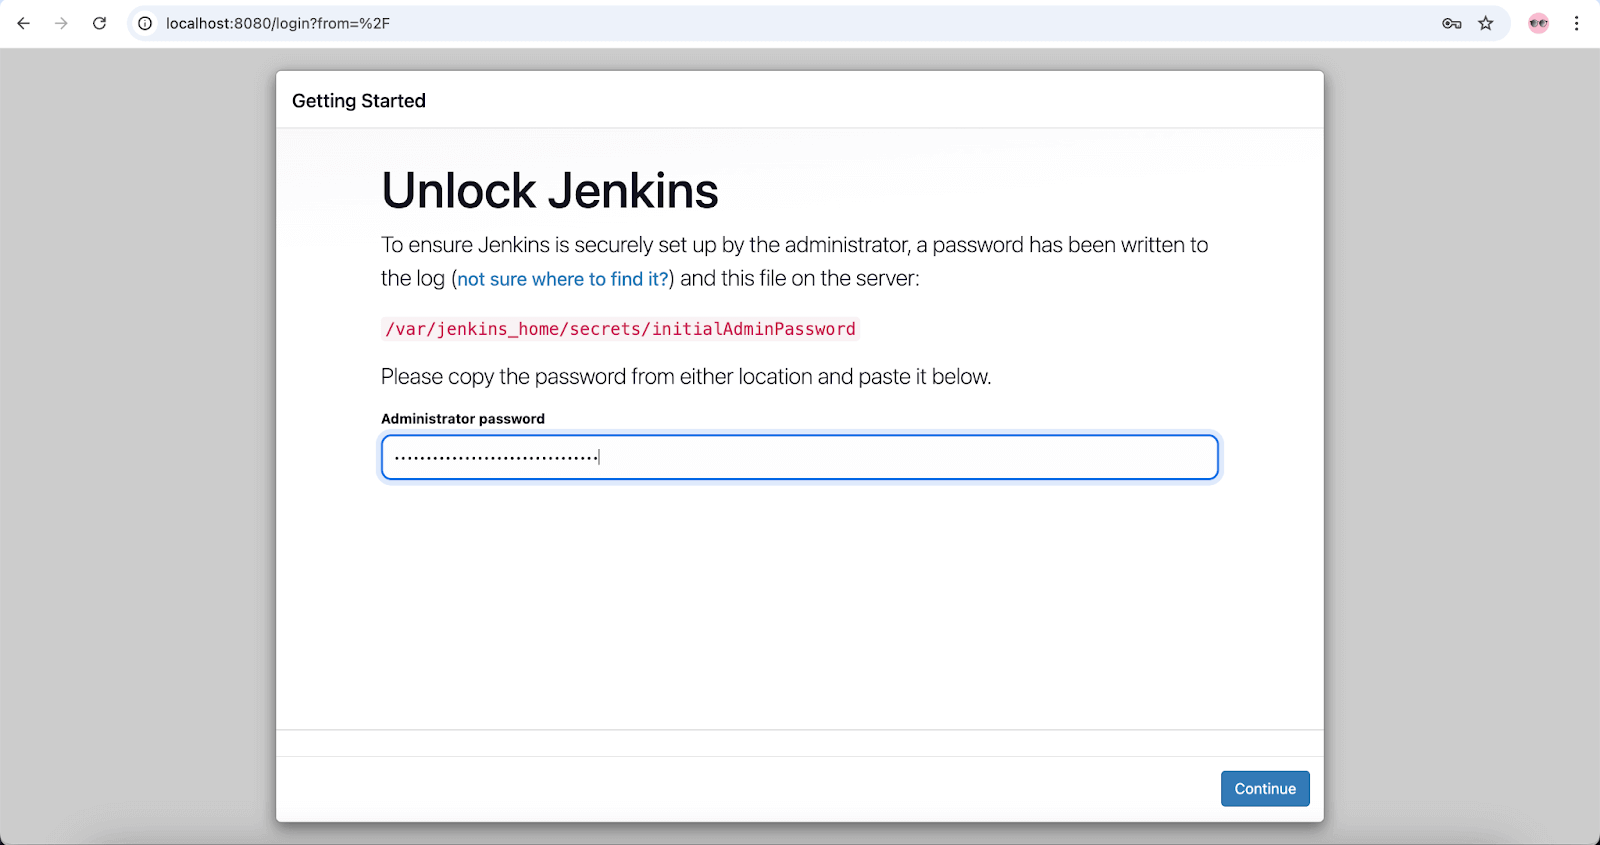The image size is (1600, 845).
Task: Click the Administrator password label
Action: 463,419
